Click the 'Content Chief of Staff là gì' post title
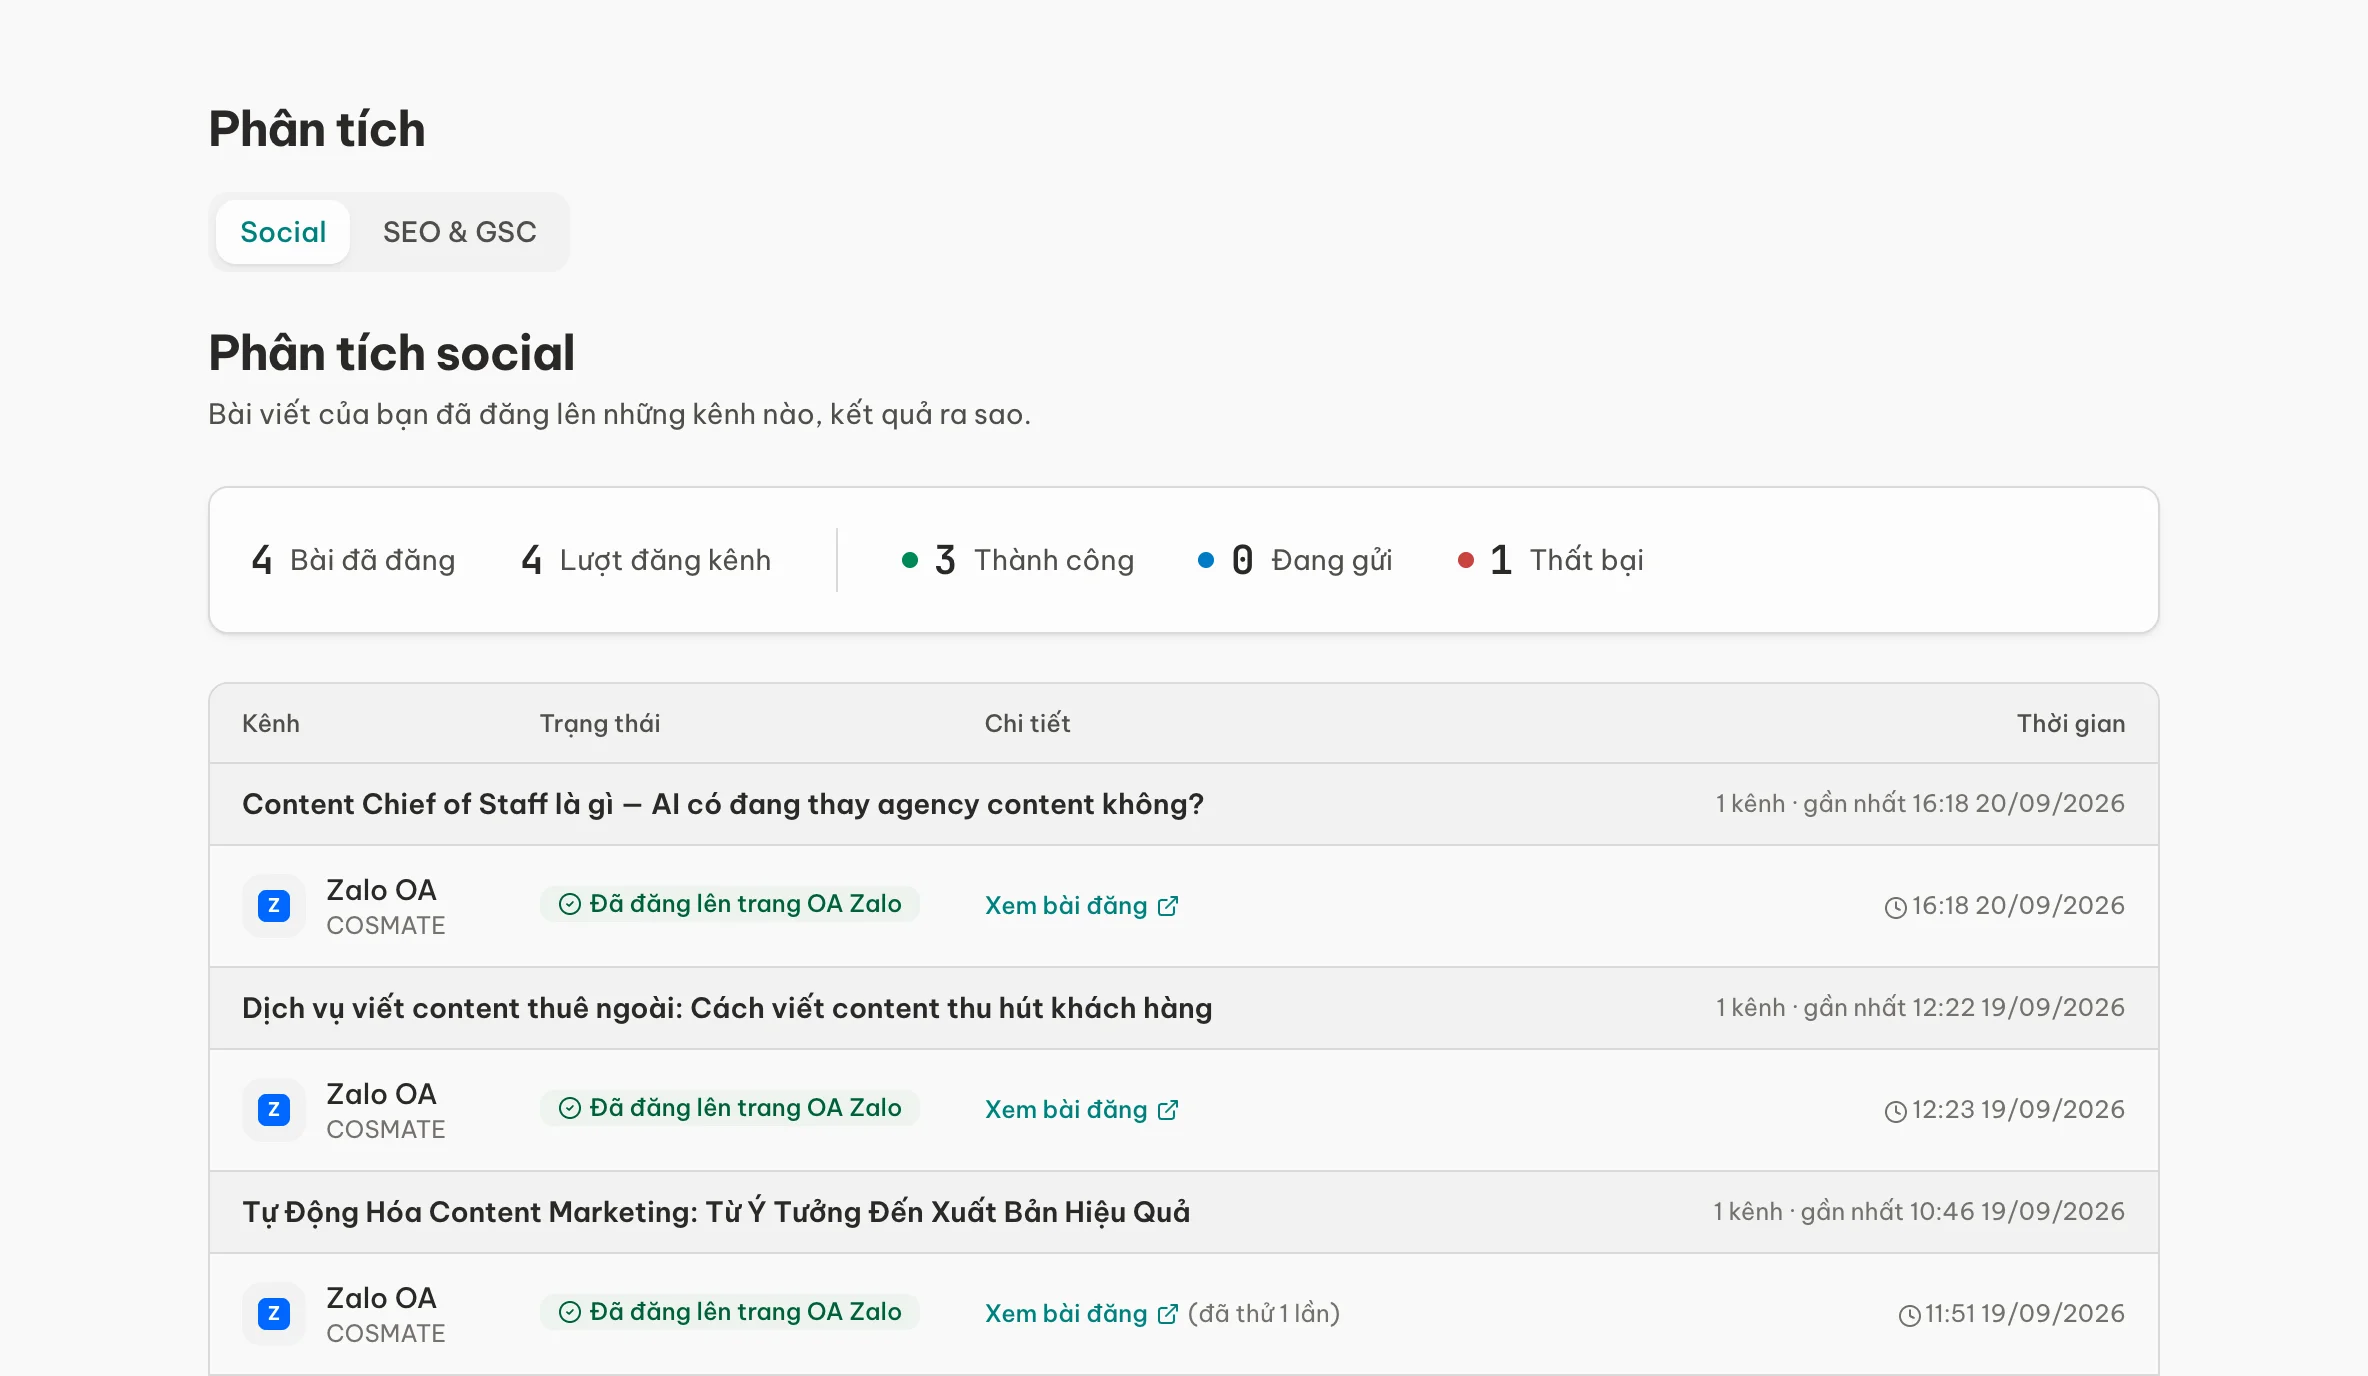The width and height of the screenshot is (2368, 1376). tap(723, 804)
